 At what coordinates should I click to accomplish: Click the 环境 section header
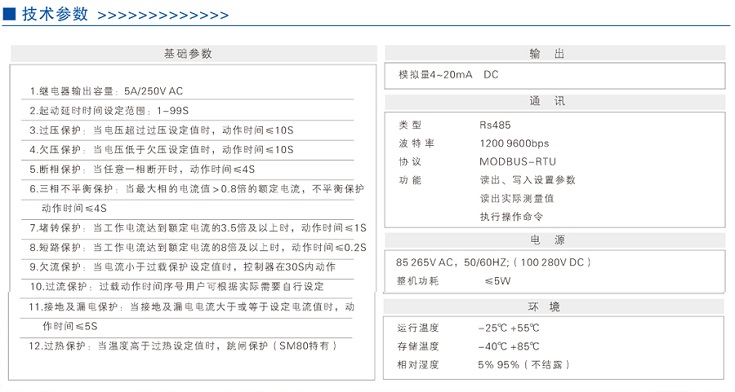[x=554, y=307]
